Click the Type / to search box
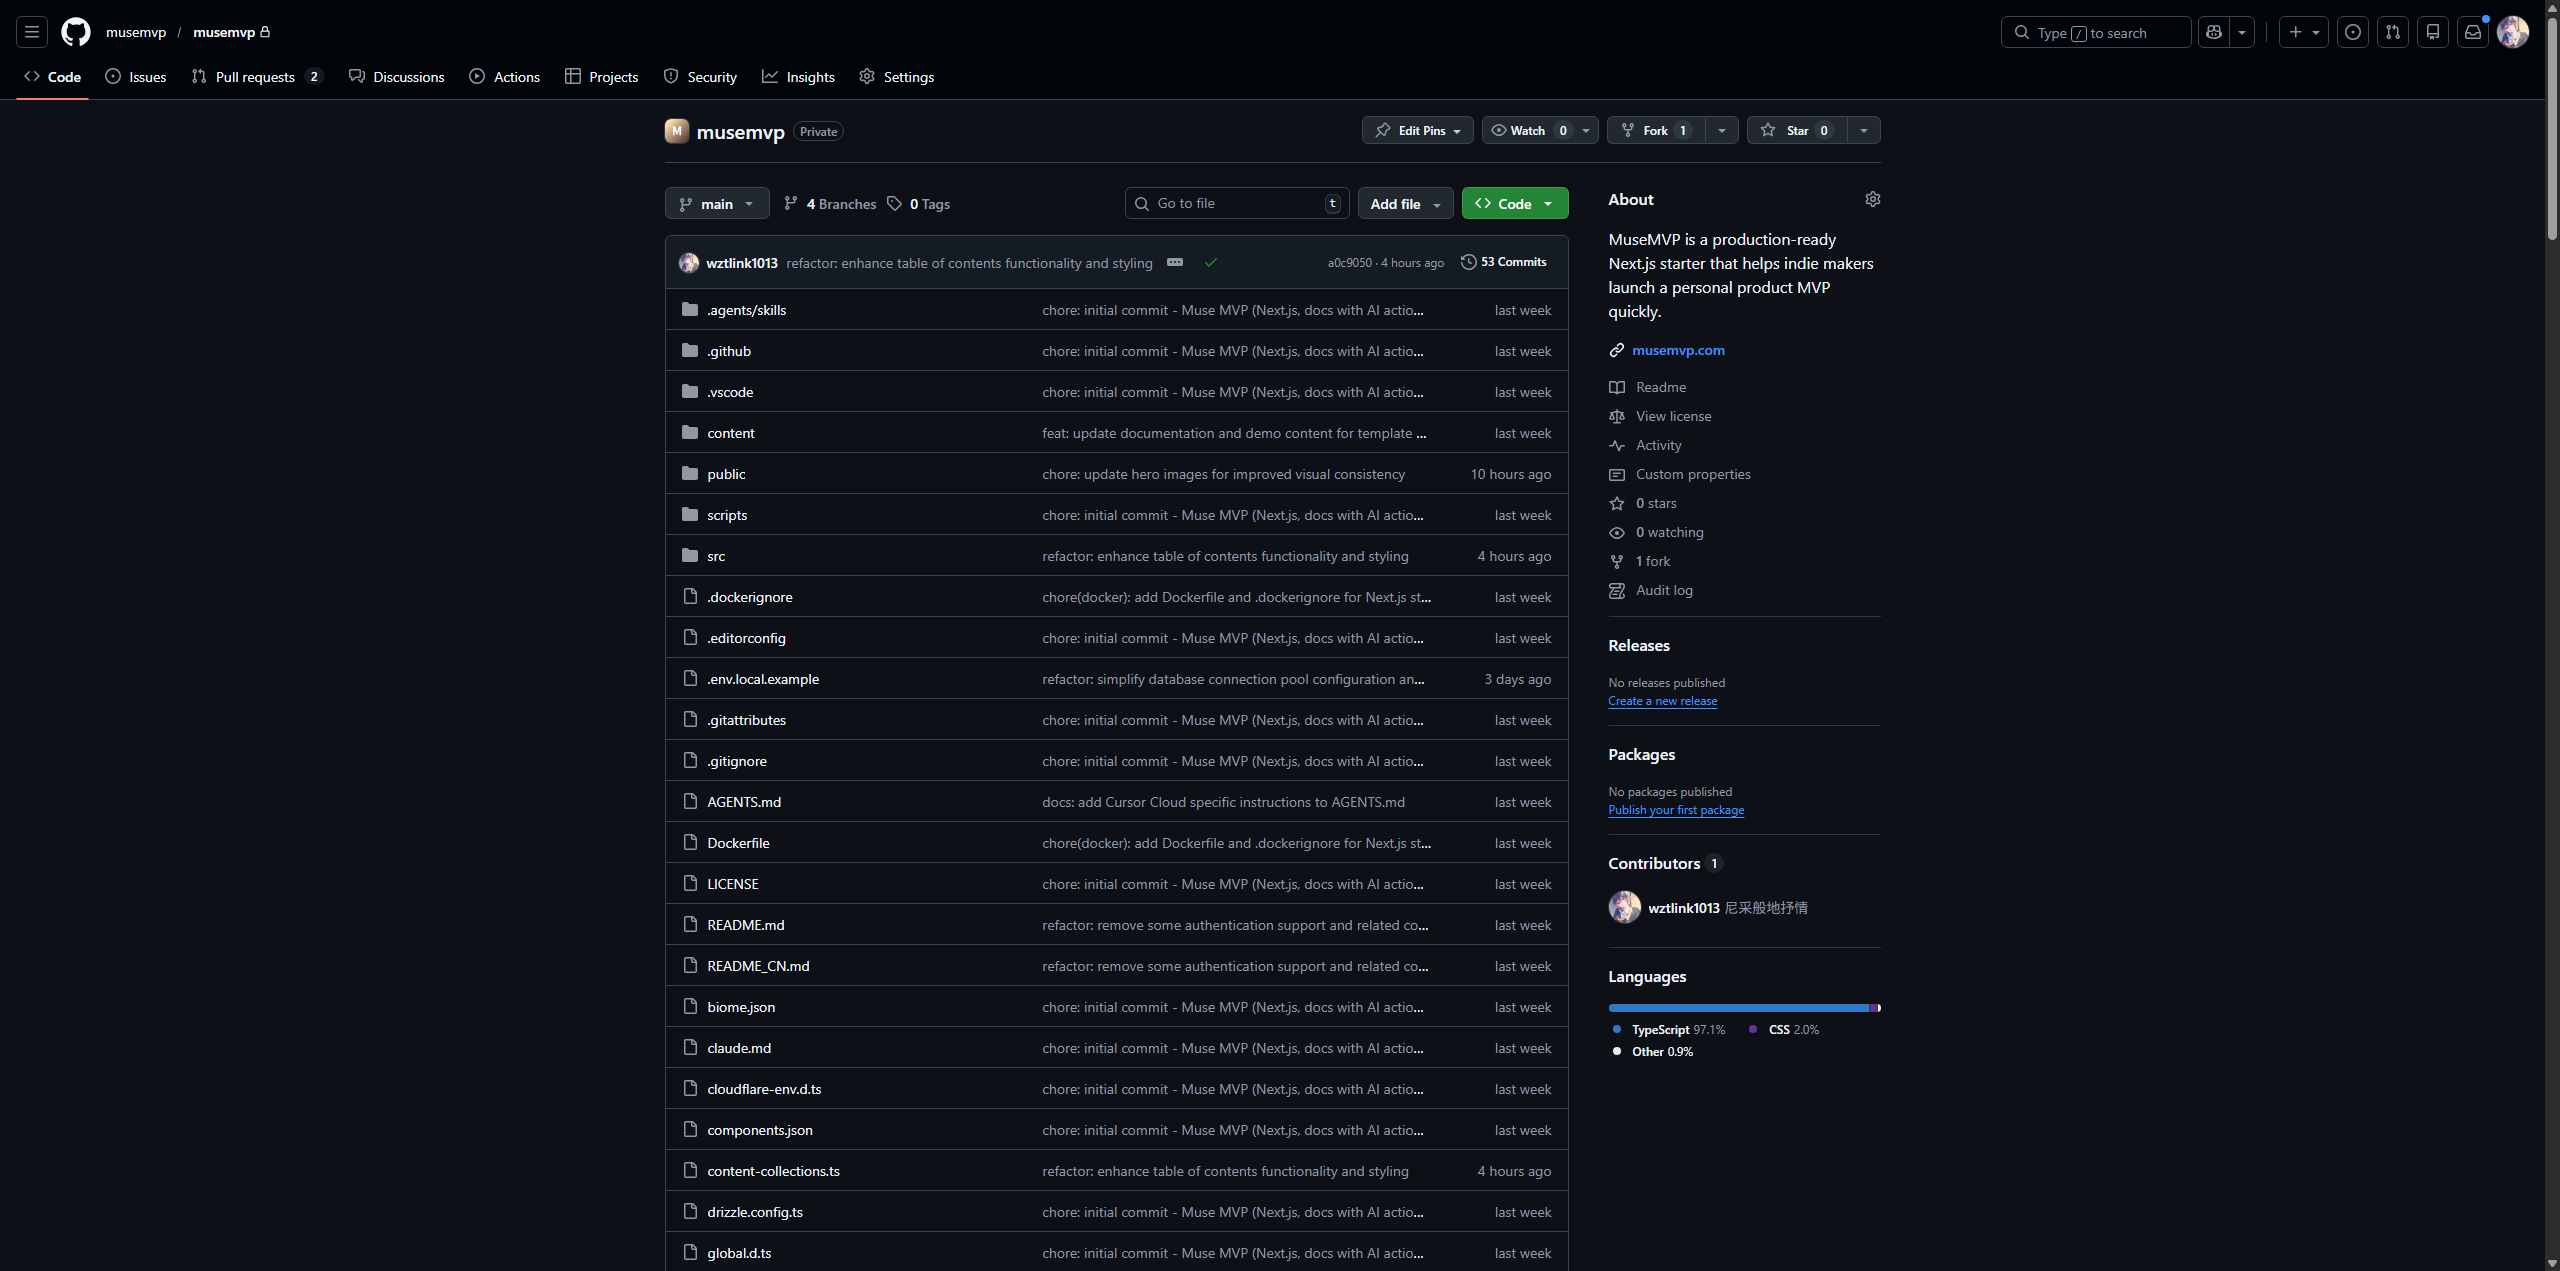The image size is (2560, 1271). [x=2096, y=32]
